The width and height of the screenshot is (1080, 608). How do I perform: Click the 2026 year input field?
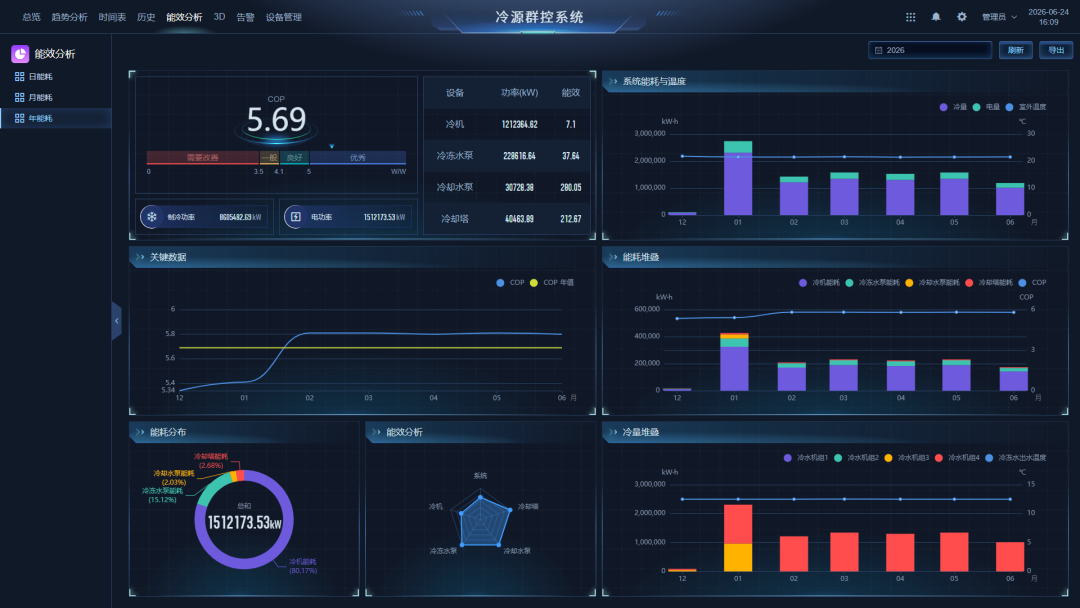(x=930, y=50)
